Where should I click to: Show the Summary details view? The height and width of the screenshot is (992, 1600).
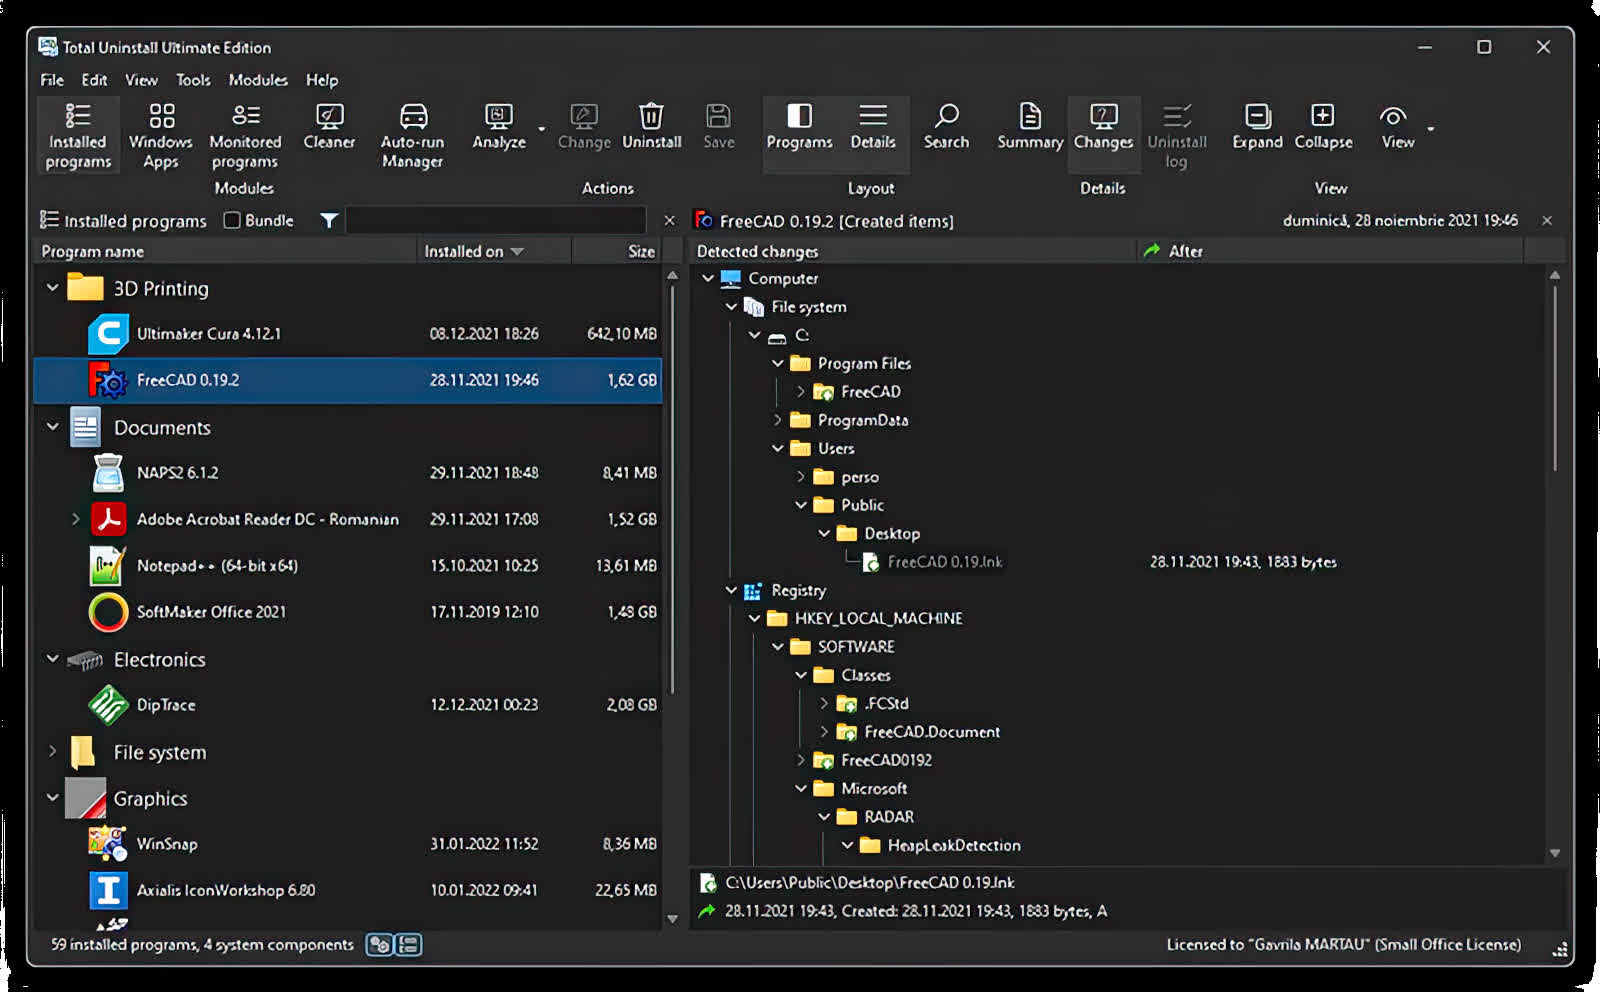tap(1030, 126)
